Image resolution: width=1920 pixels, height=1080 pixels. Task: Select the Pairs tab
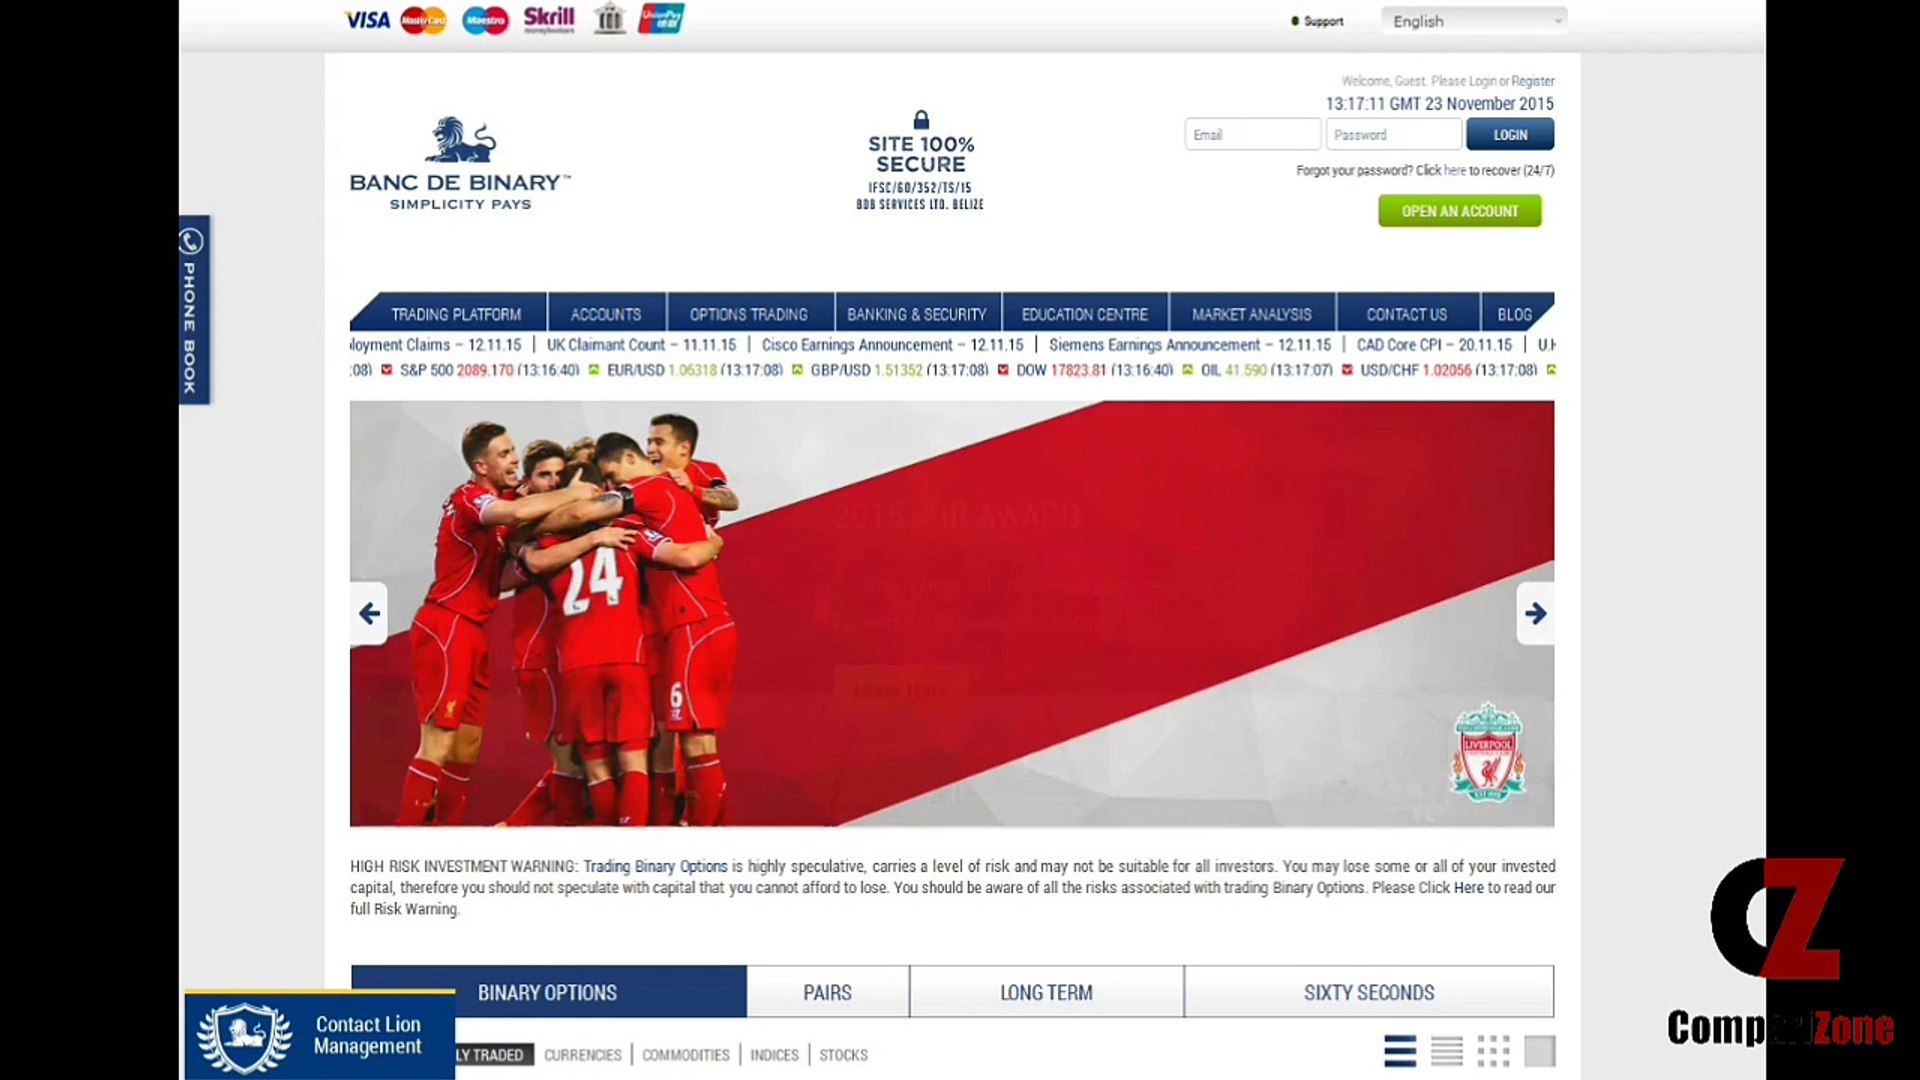point(827,992)
